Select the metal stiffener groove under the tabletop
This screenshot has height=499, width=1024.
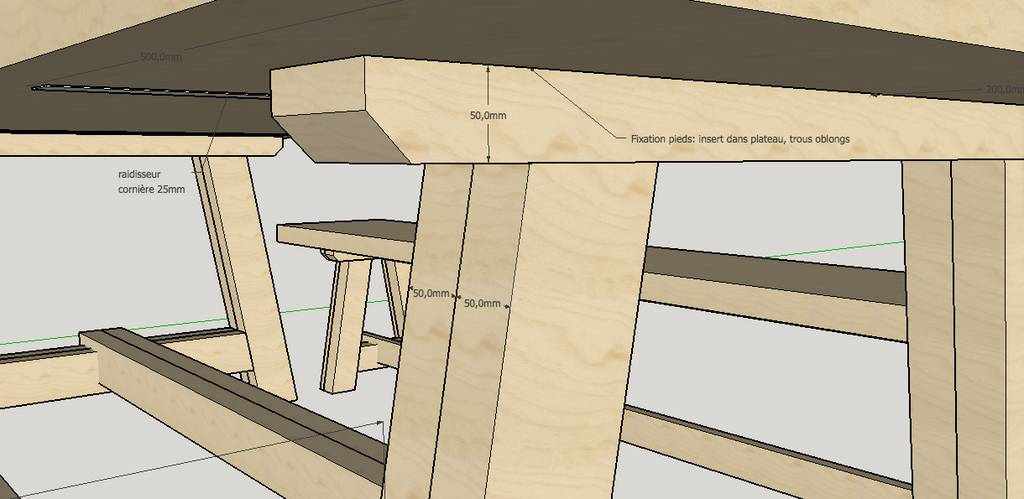pyautogui.click(x=150, y=93)
